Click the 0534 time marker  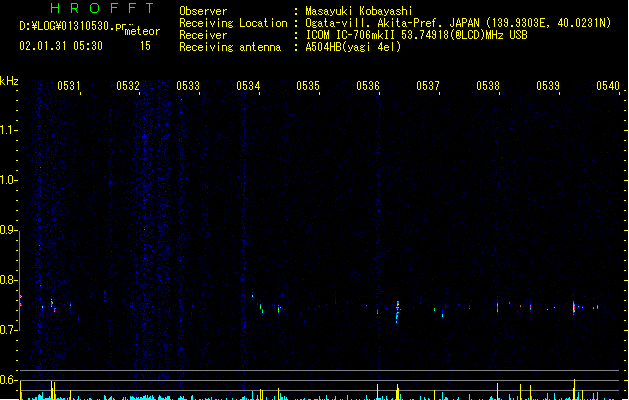pyautogui.click(x=248, y=85)
